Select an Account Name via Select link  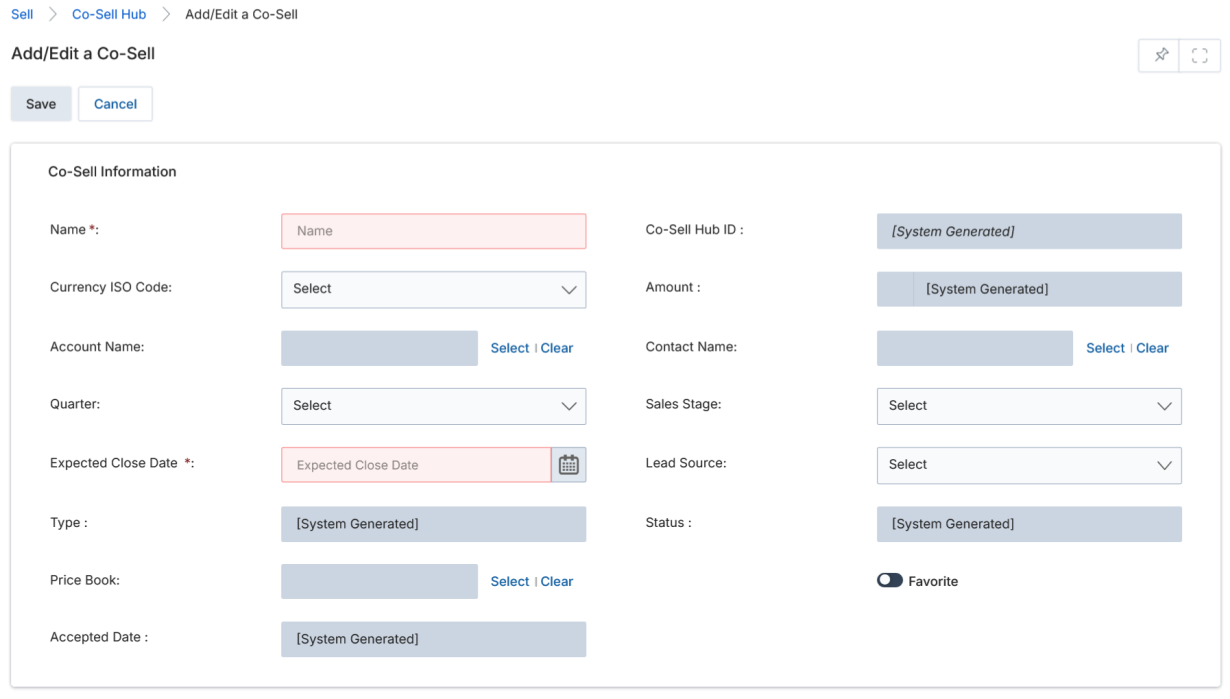coord(509,348)
